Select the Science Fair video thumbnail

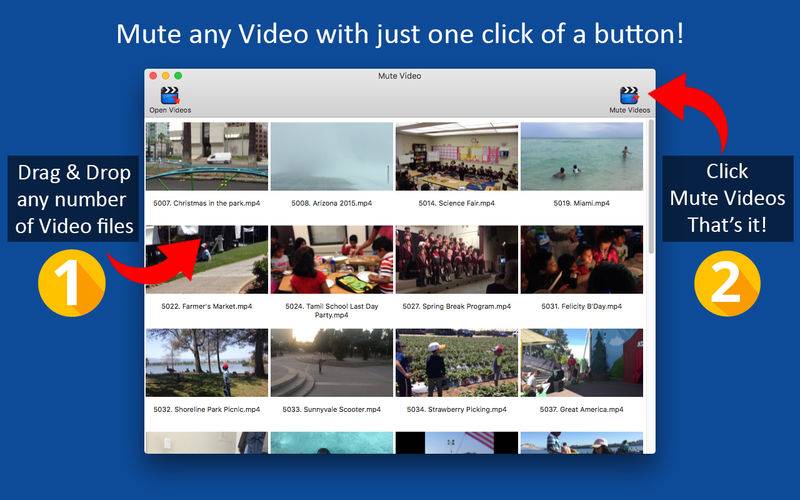pos(457,156)
